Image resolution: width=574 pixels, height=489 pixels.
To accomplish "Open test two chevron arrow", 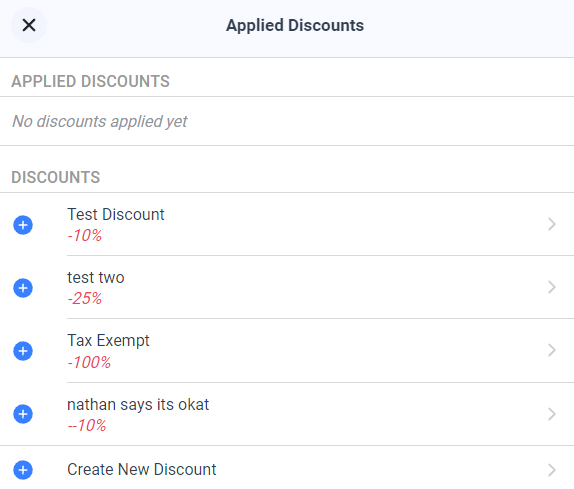I will tap(552, 287).
